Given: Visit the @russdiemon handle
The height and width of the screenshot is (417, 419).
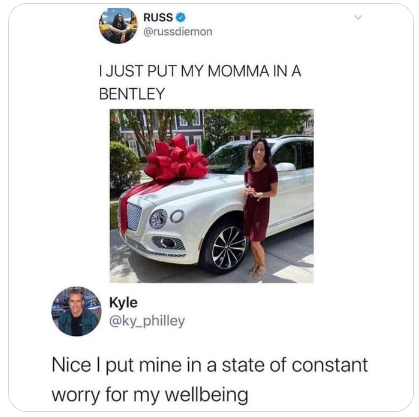Looking at the screenshot, I should 178,32.
